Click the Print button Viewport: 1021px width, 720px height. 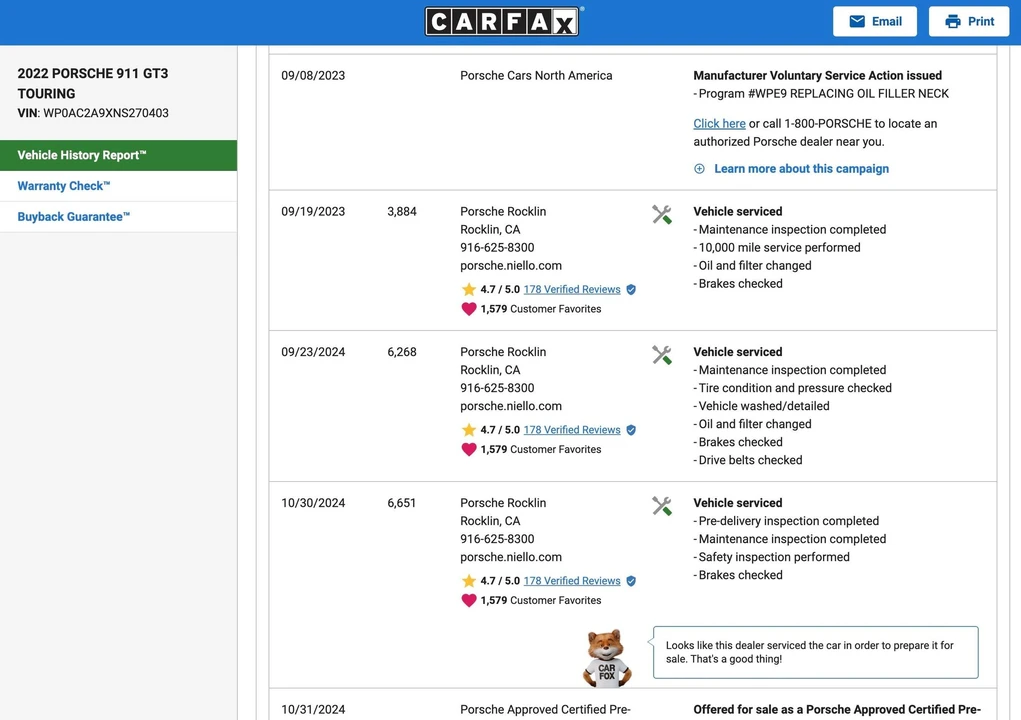969,21
